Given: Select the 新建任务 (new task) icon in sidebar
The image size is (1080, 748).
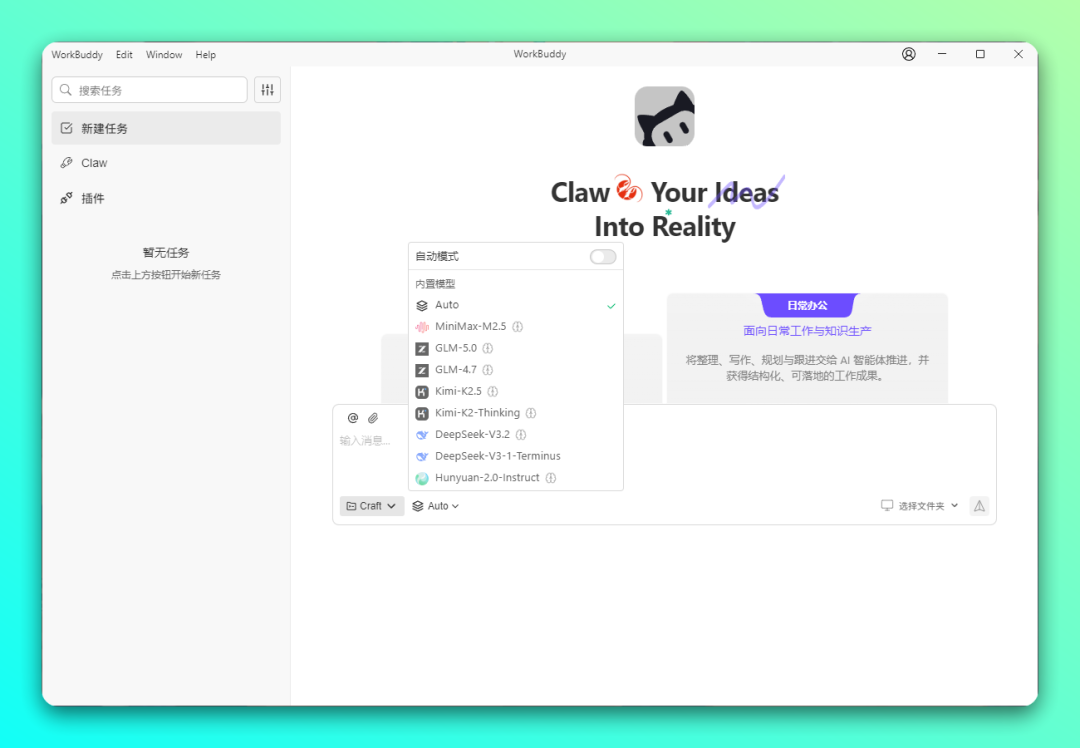Looking at the screenshot, I should [65, 127].
